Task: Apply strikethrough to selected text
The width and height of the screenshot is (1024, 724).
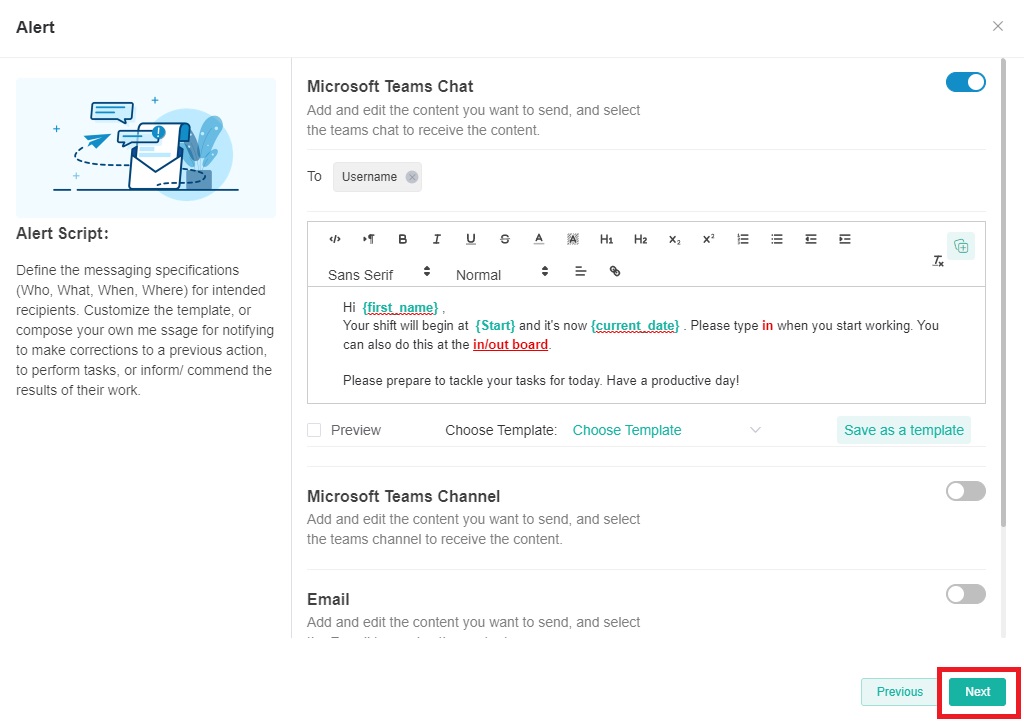Action: coord(505,239)
